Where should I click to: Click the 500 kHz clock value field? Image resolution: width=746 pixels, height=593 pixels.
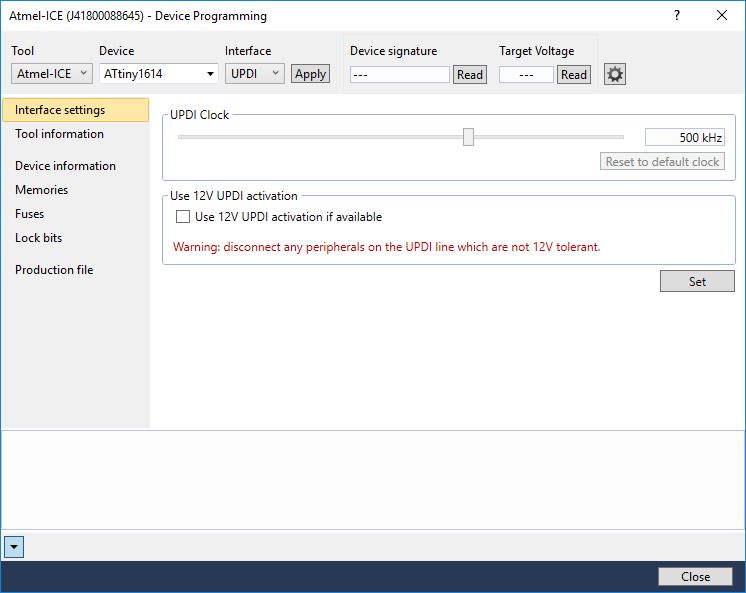(x=685, y=137)
